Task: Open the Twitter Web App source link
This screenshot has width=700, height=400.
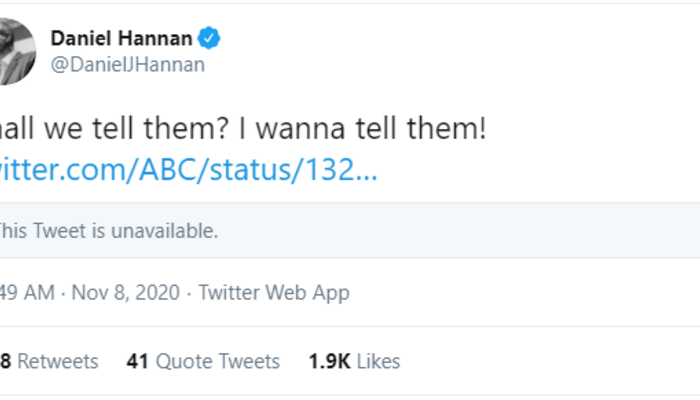Action: (x=274, y=293)
